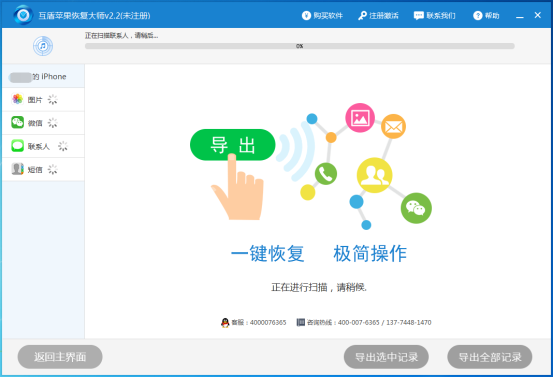This screenshot has height=378, width=554.
Task: Open 注册激活 with the key icon
Action: point(378,16)
